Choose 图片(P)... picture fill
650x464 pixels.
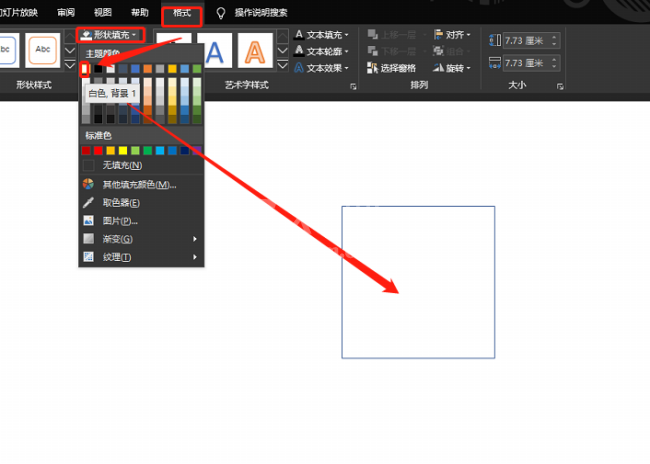click(x=141, y=221)
